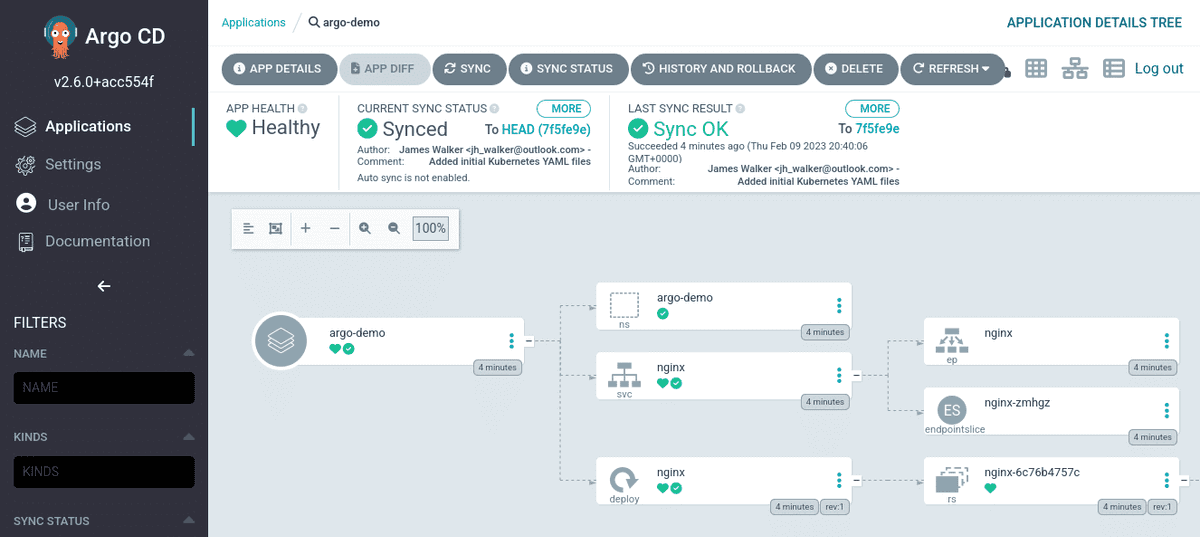Click the rev:1 badge on nginx deploy node
Screen dimensions: 1200x537
pyautogui.click(x=834, y=507)
